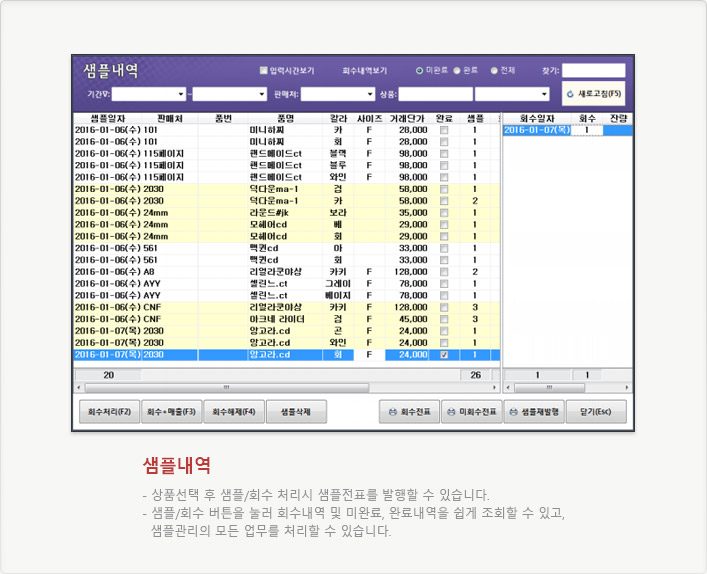The image size is (707, 574).
Task: Click the 샘플 quantity column header
Action: [475, 119]
